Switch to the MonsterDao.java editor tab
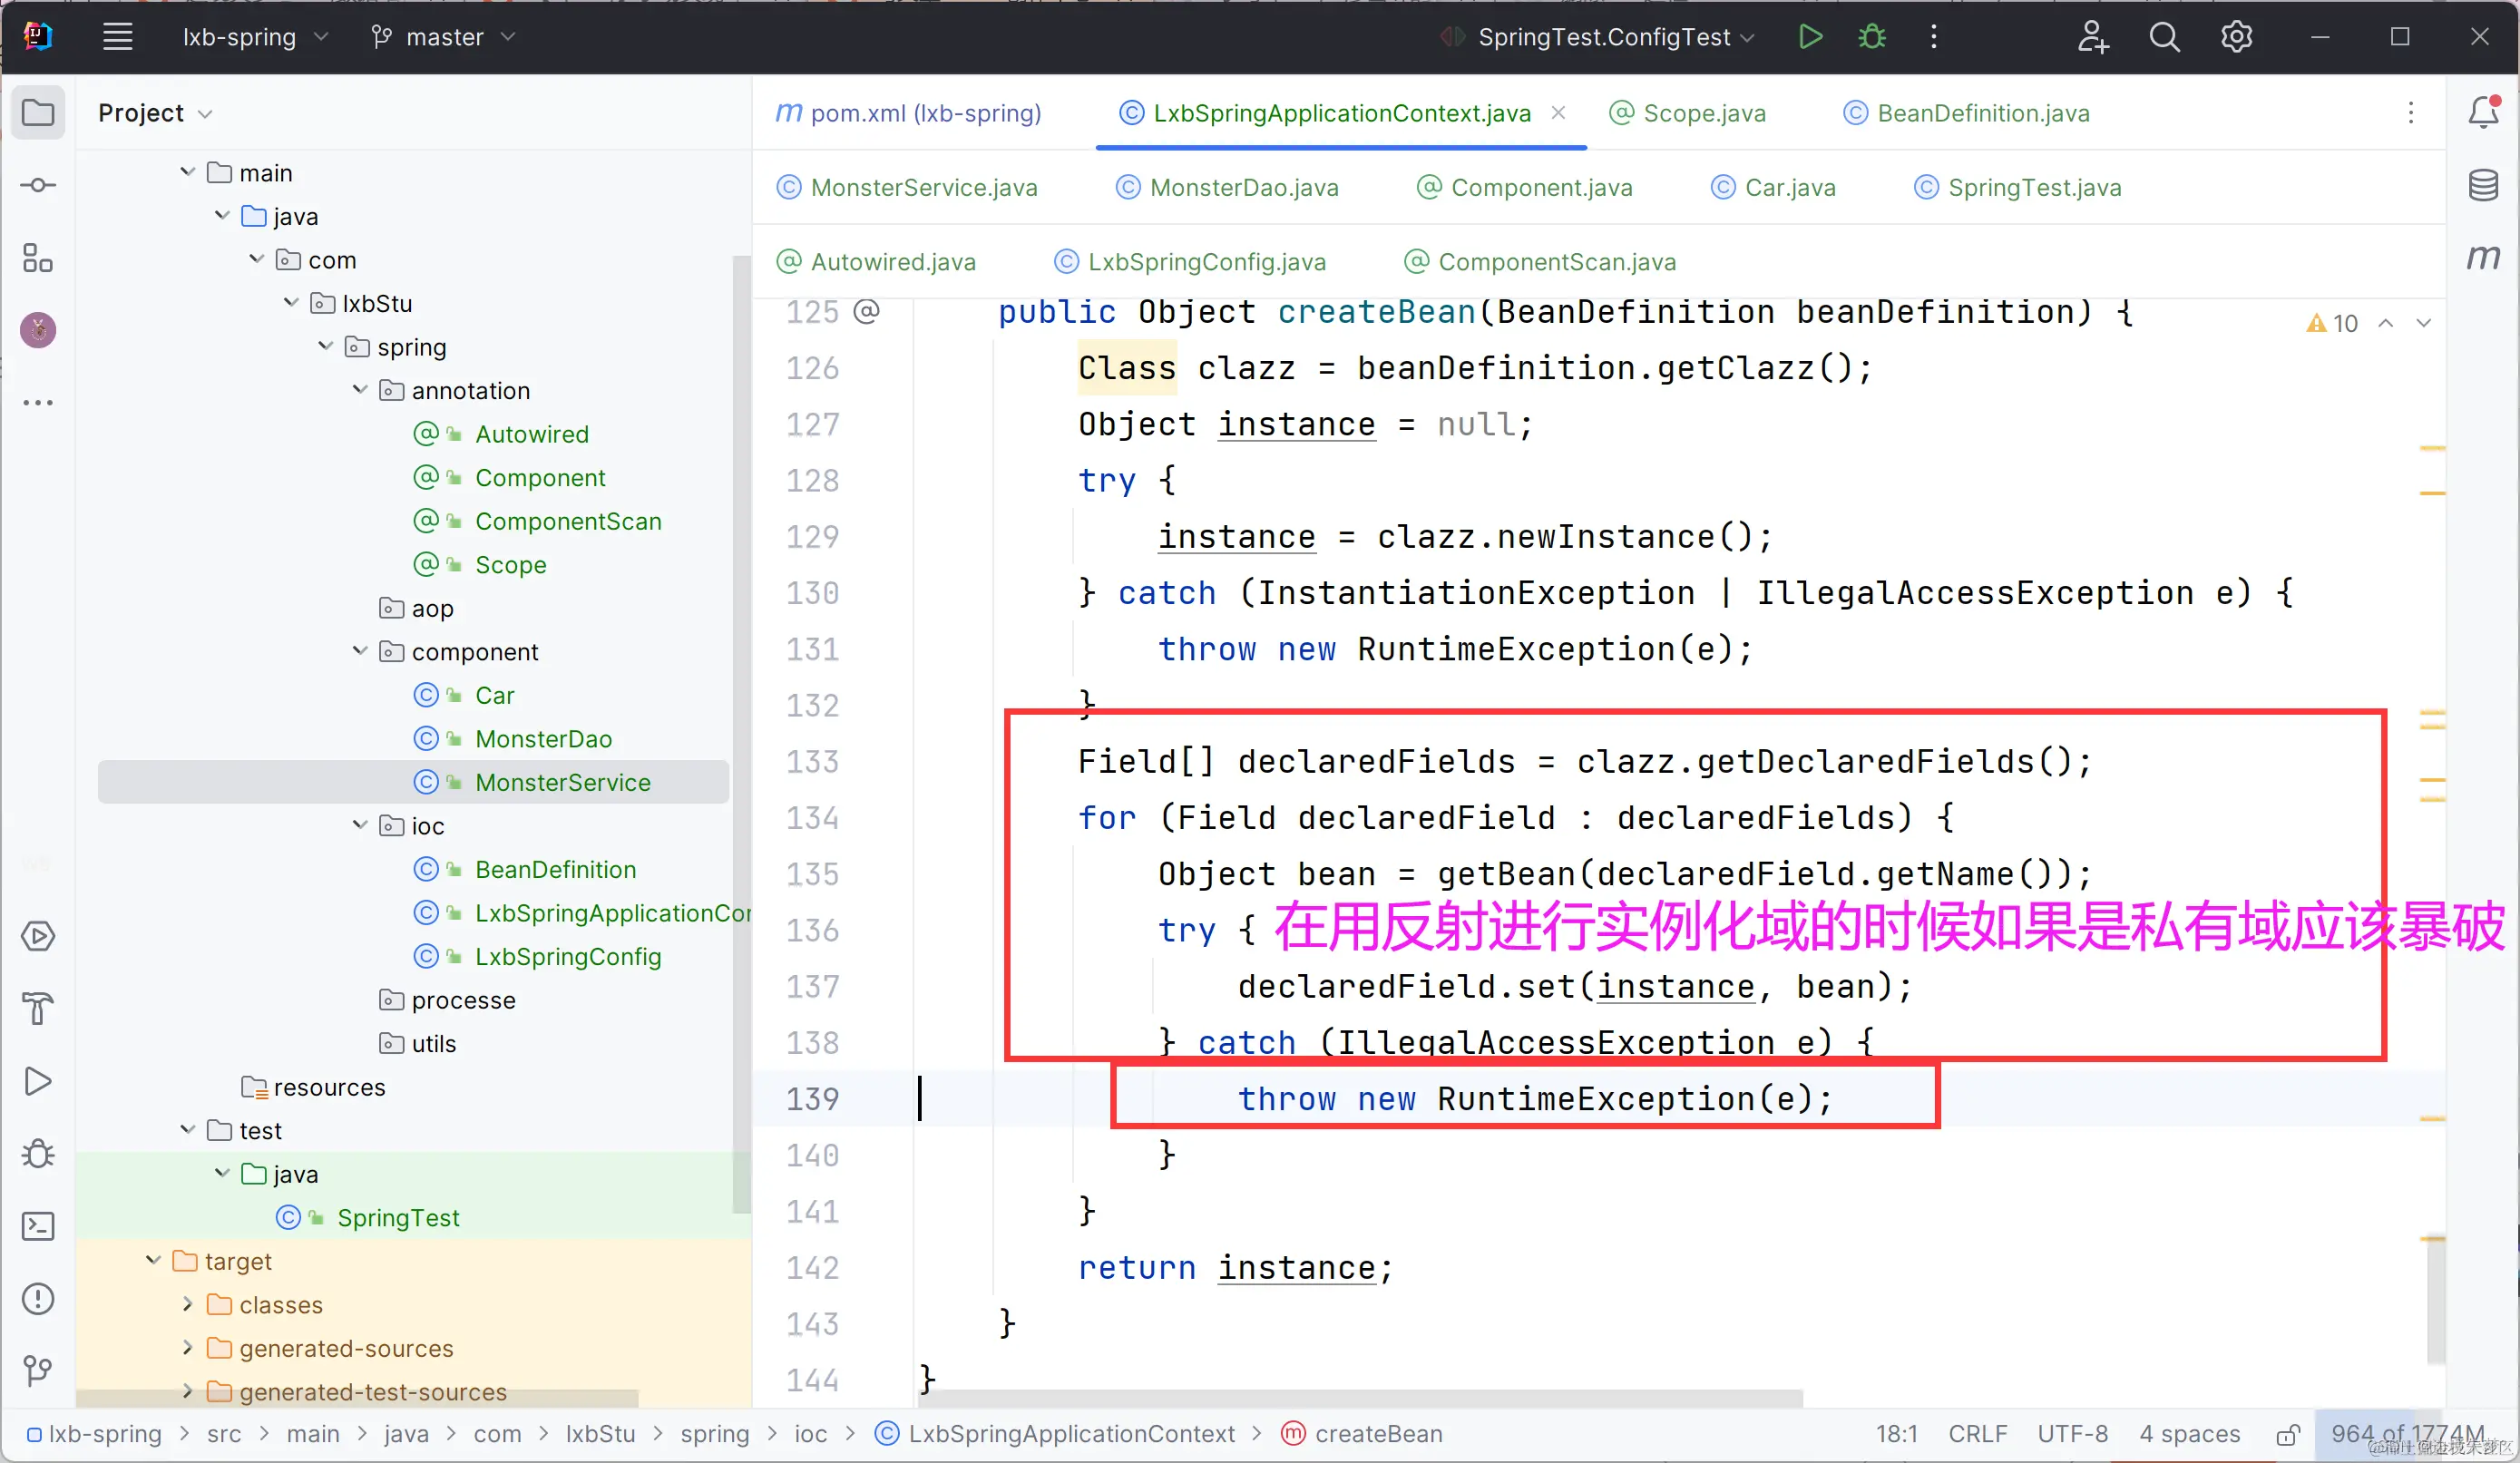2520x1463 pixels. (x=1243, y=187)
